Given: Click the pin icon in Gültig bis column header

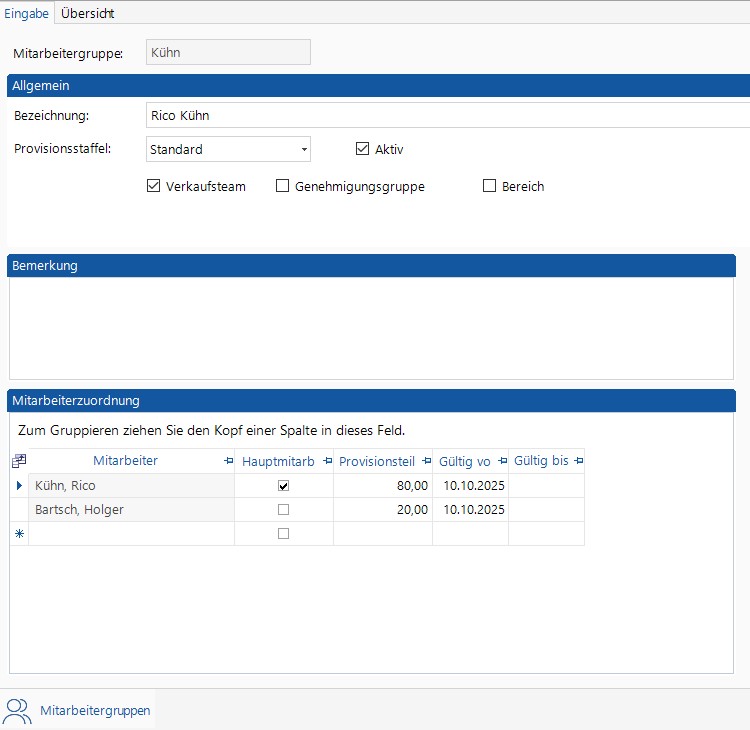Looking at the screenshot, I should [x=578, y=461].
